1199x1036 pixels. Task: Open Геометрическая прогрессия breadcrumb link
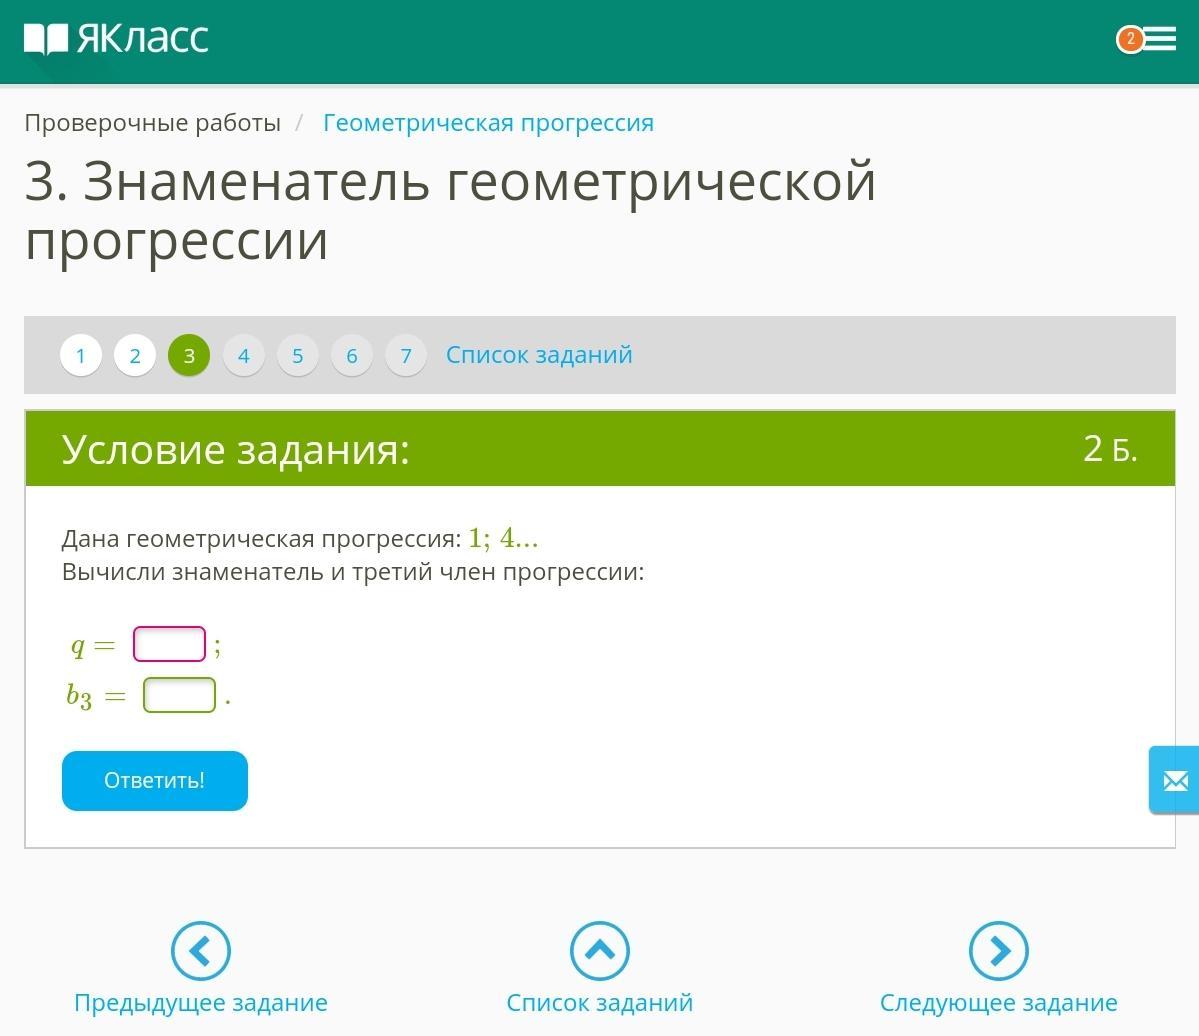(x=488, y=123)
